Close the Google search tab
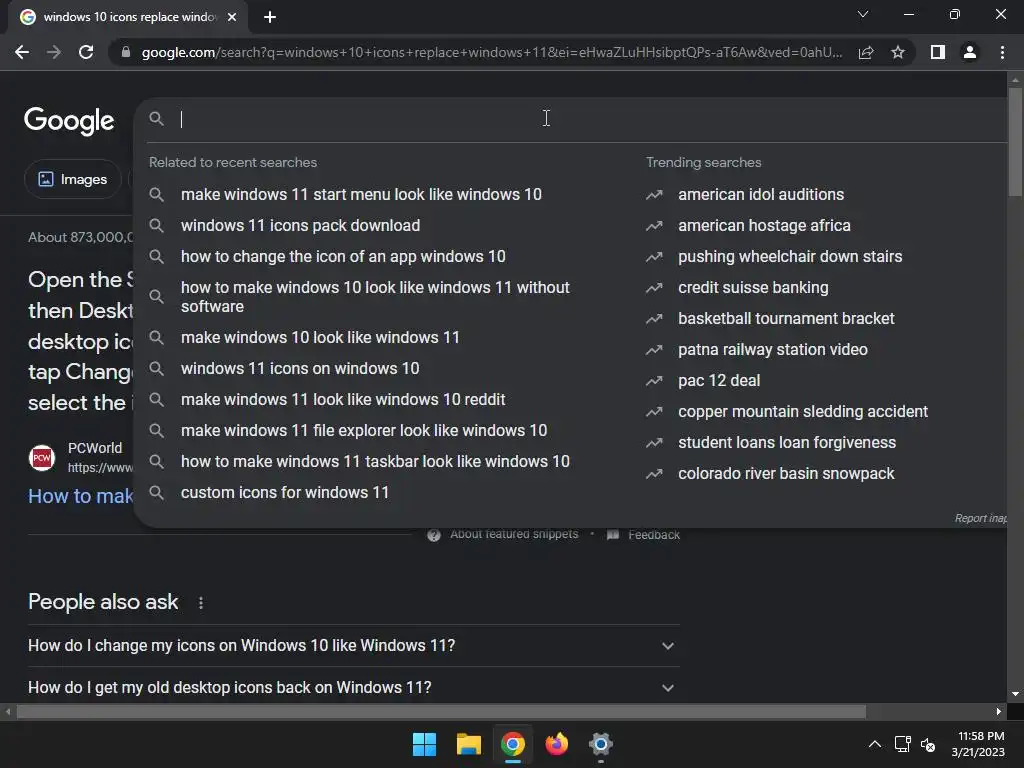Image resolution: width=1024 pixels, height=768 pixels. [232, 17]
